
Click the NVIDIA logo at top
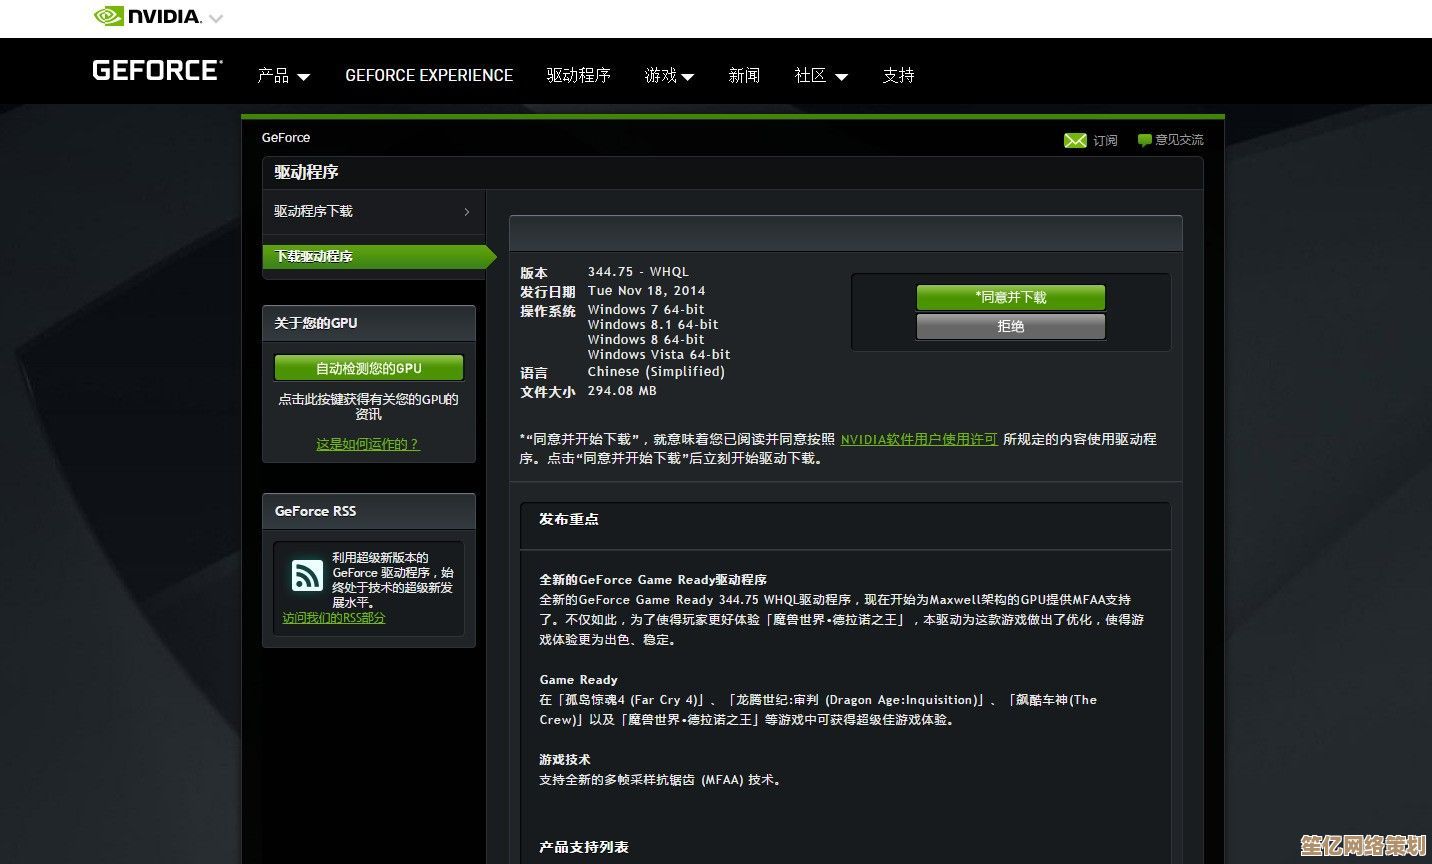click(x=147, y=17)
